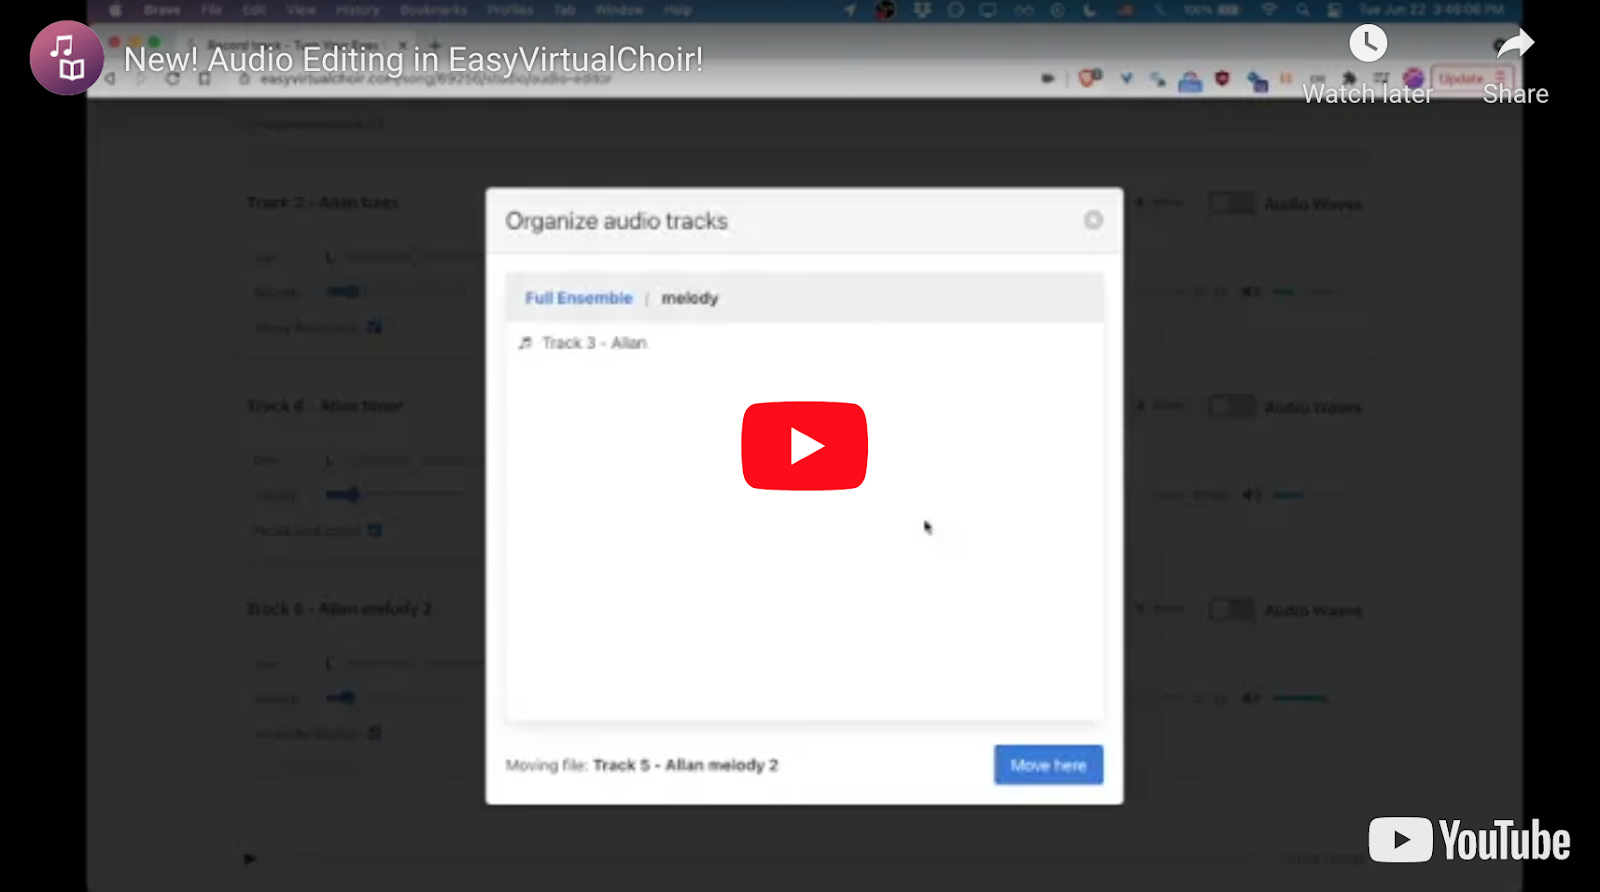1600x892 pixels.
Task: Open the History menu
Action: tap(357, 10)
